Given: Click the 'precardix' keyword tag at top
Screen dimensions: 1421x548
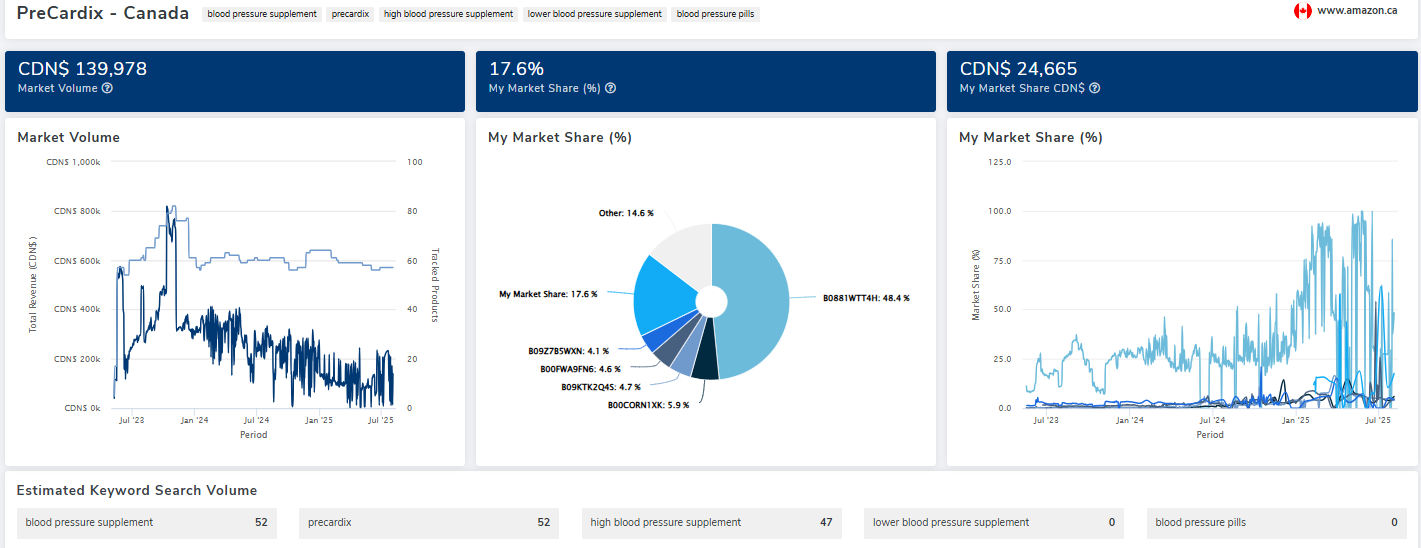Looking at the screenshot, I should [350, 14].
